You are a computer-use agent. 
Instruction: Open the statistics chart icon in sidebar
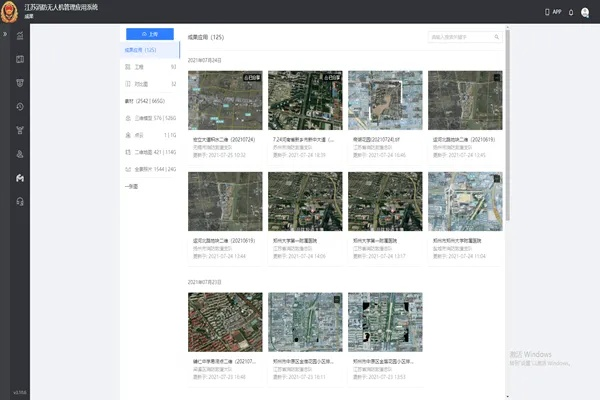coord(20,35)
